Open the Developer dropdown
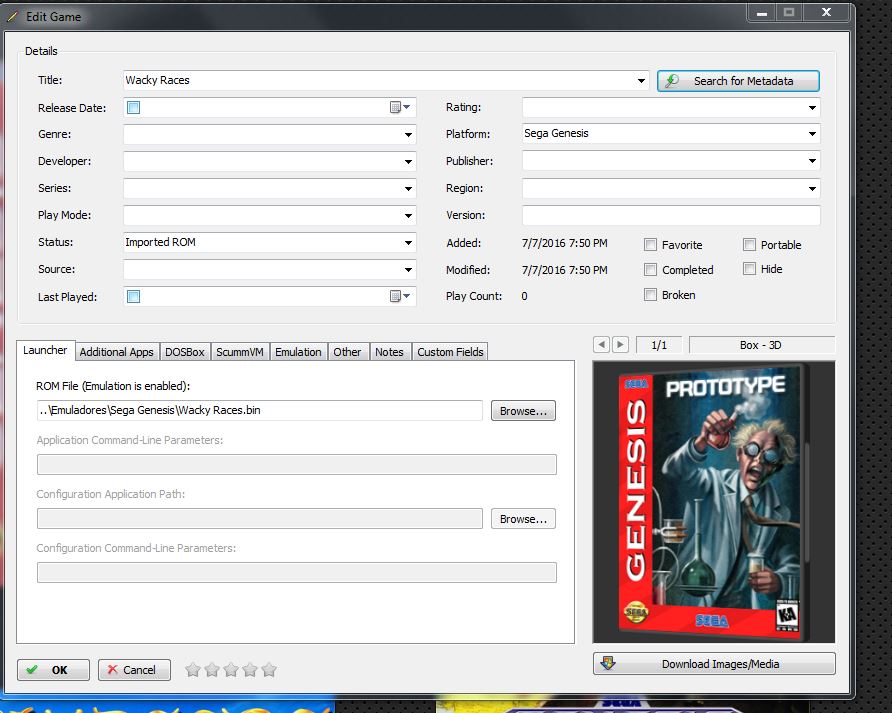This screenshot has height=713, width=892. 408,162
